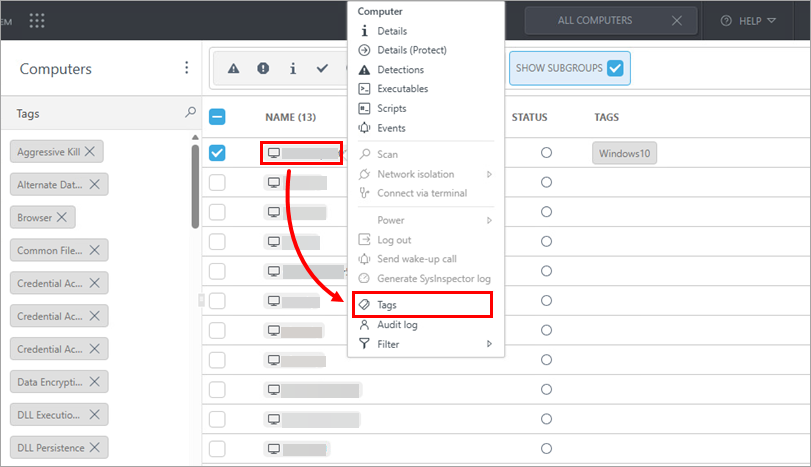Search tags with magnifier icon
811x467 pixels.
point(191,113)
